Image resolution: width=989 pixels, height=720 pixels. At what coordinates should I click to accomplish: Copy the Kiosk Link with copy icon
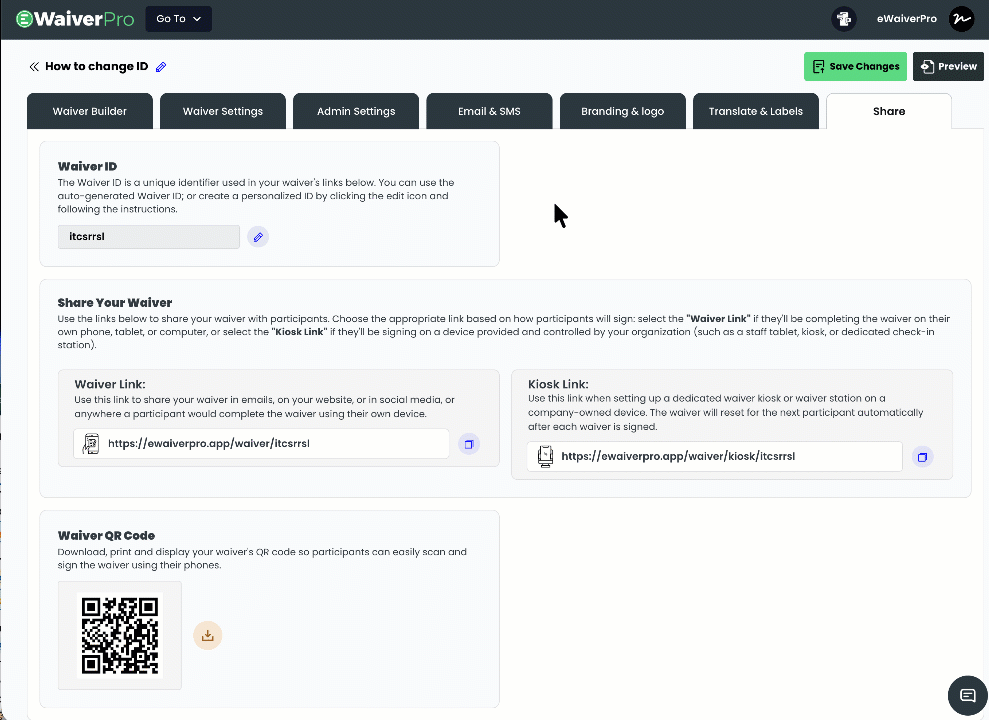(922, 457)
